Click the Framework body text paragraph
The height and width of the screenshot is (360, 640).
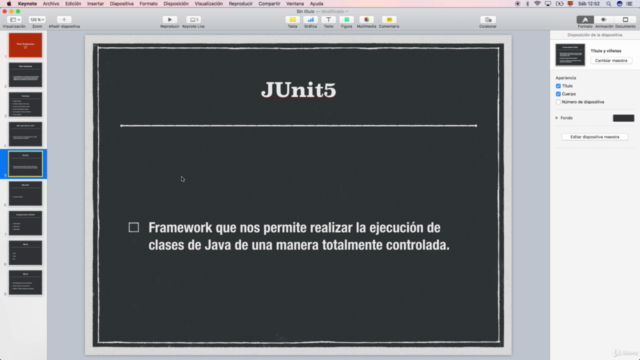point(299,236)
